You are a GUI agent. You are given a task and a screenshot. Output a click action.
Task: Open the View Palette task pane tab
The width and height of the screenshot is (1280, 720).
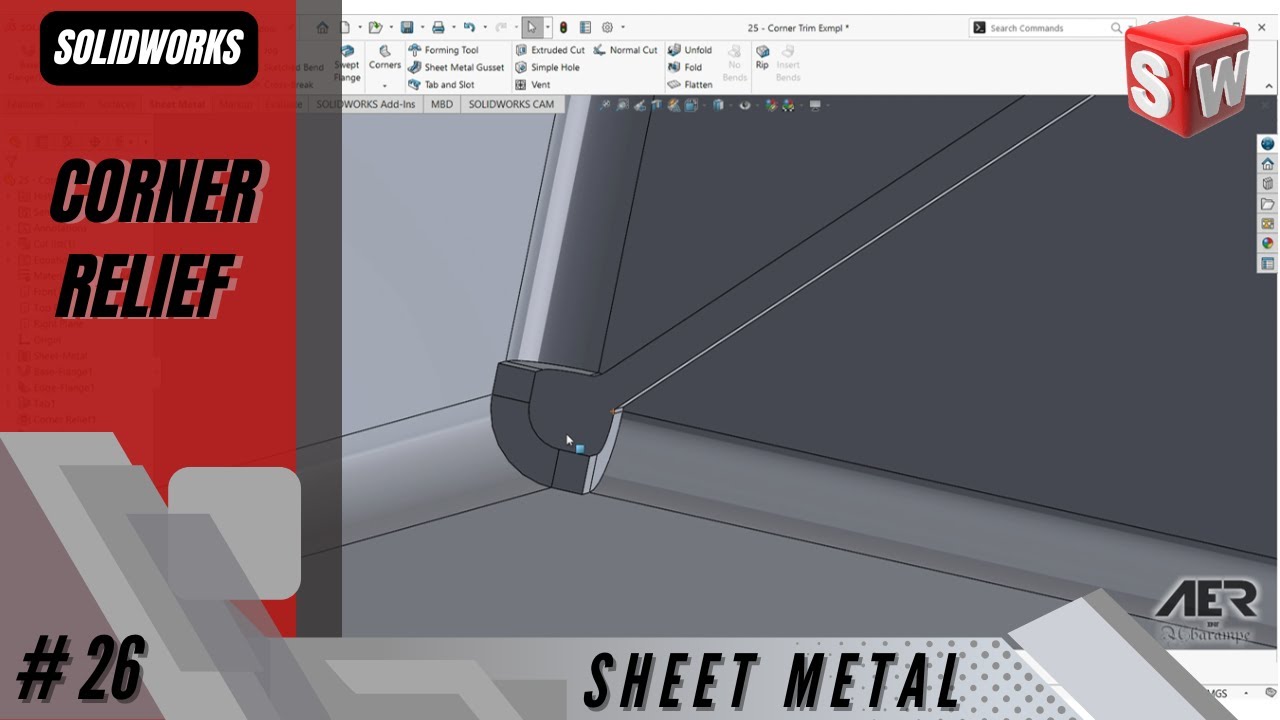(x=1268, y=224)
